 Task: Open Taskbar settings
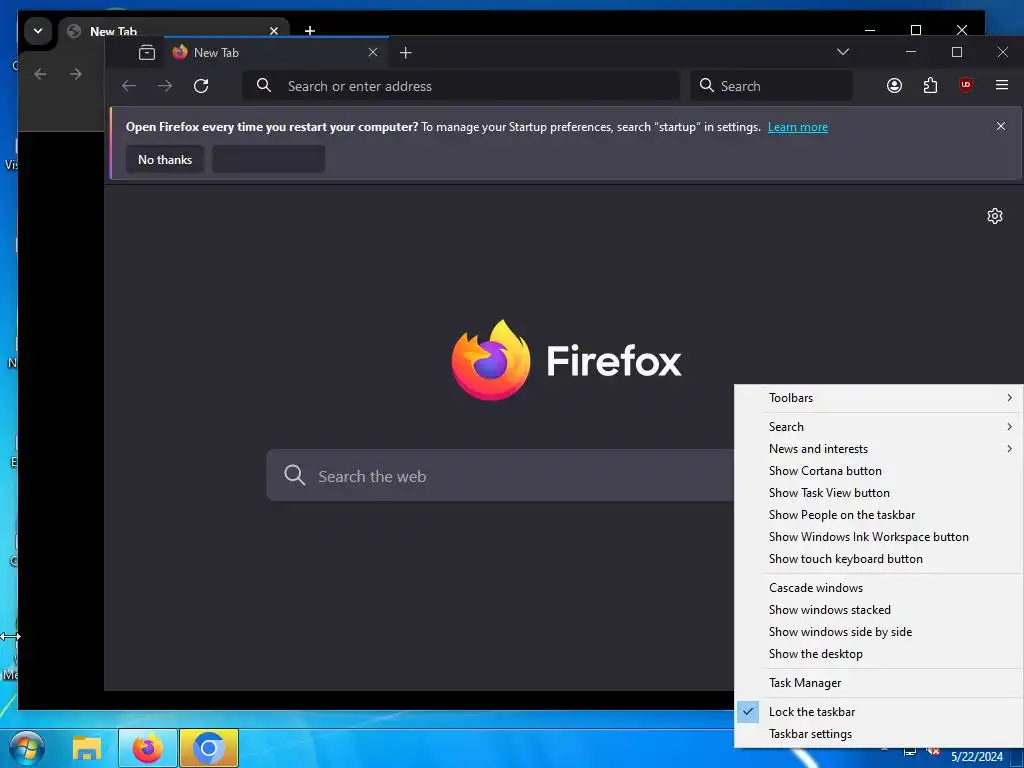tap(879, 734)
